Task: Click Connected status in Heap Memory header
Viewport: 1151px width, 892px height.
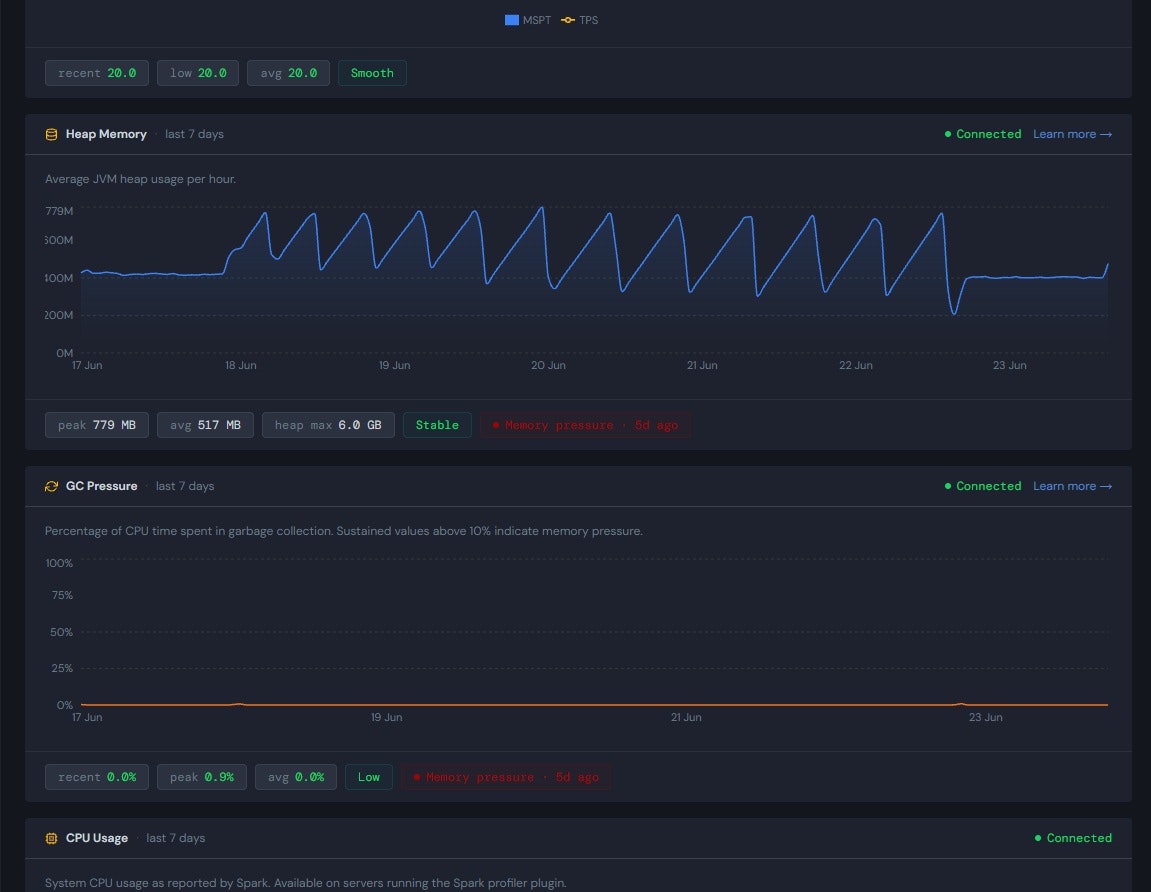Action: 983,134
